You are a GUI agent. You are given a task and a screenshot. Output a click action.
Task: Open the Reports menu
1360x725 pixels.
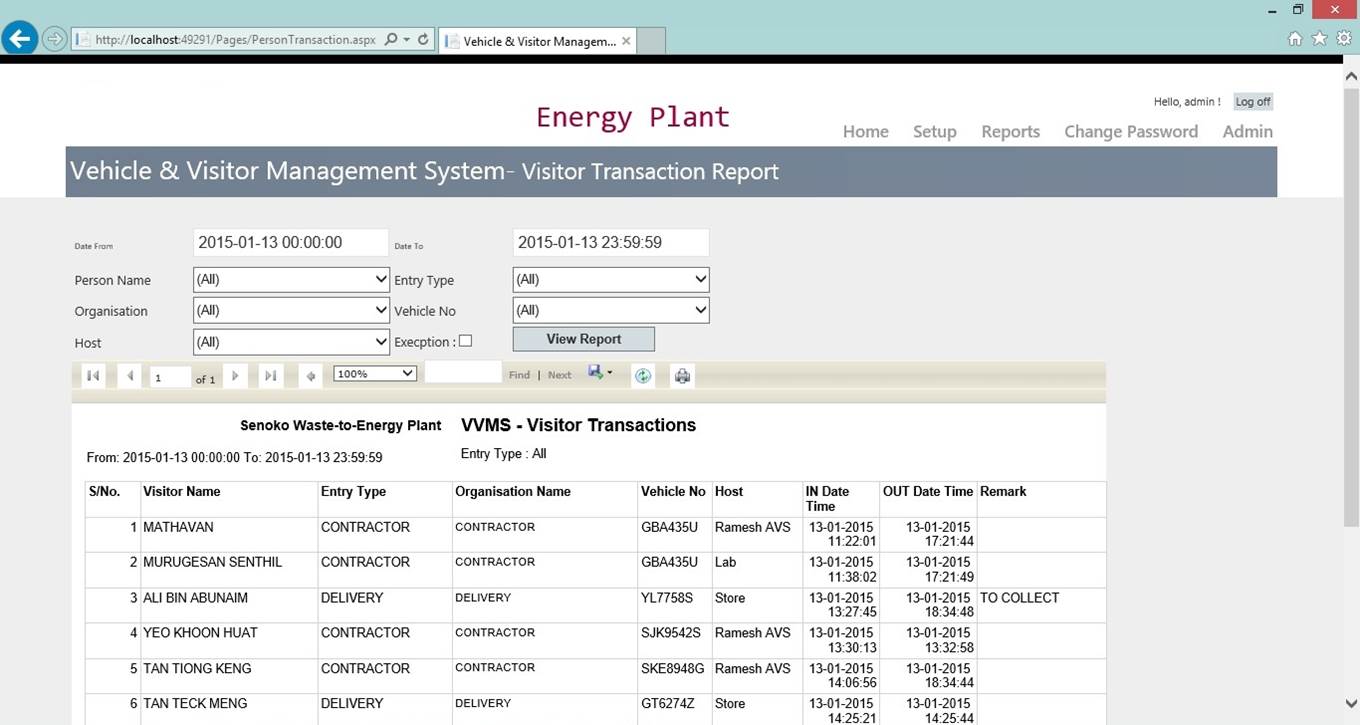click(1010, 131)
